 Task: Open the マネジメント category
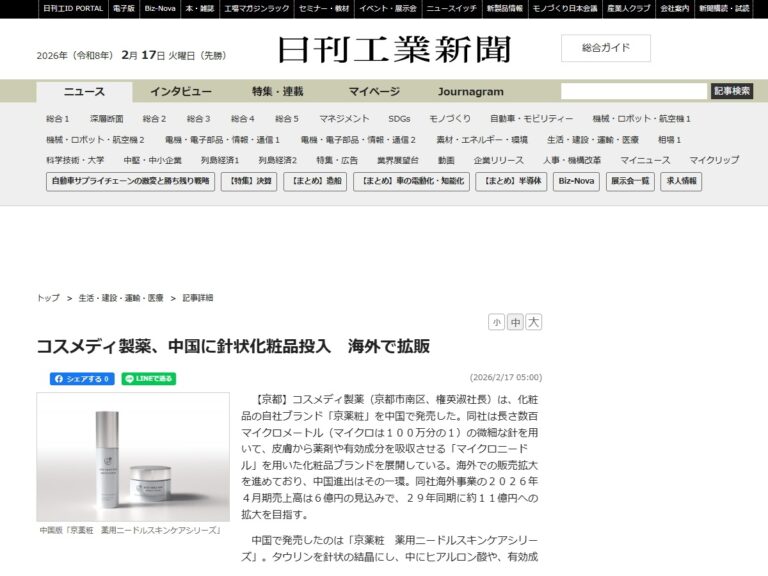[344, 119]
